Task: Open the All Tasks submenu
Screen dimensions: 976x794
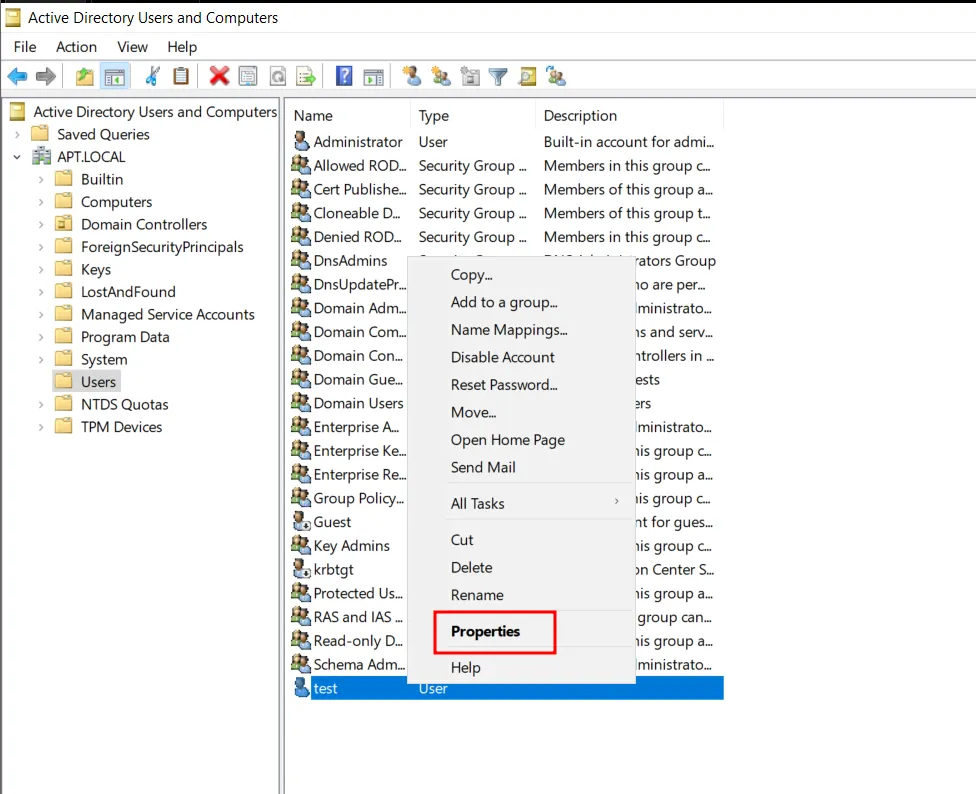Action: (x=522, y=503)
